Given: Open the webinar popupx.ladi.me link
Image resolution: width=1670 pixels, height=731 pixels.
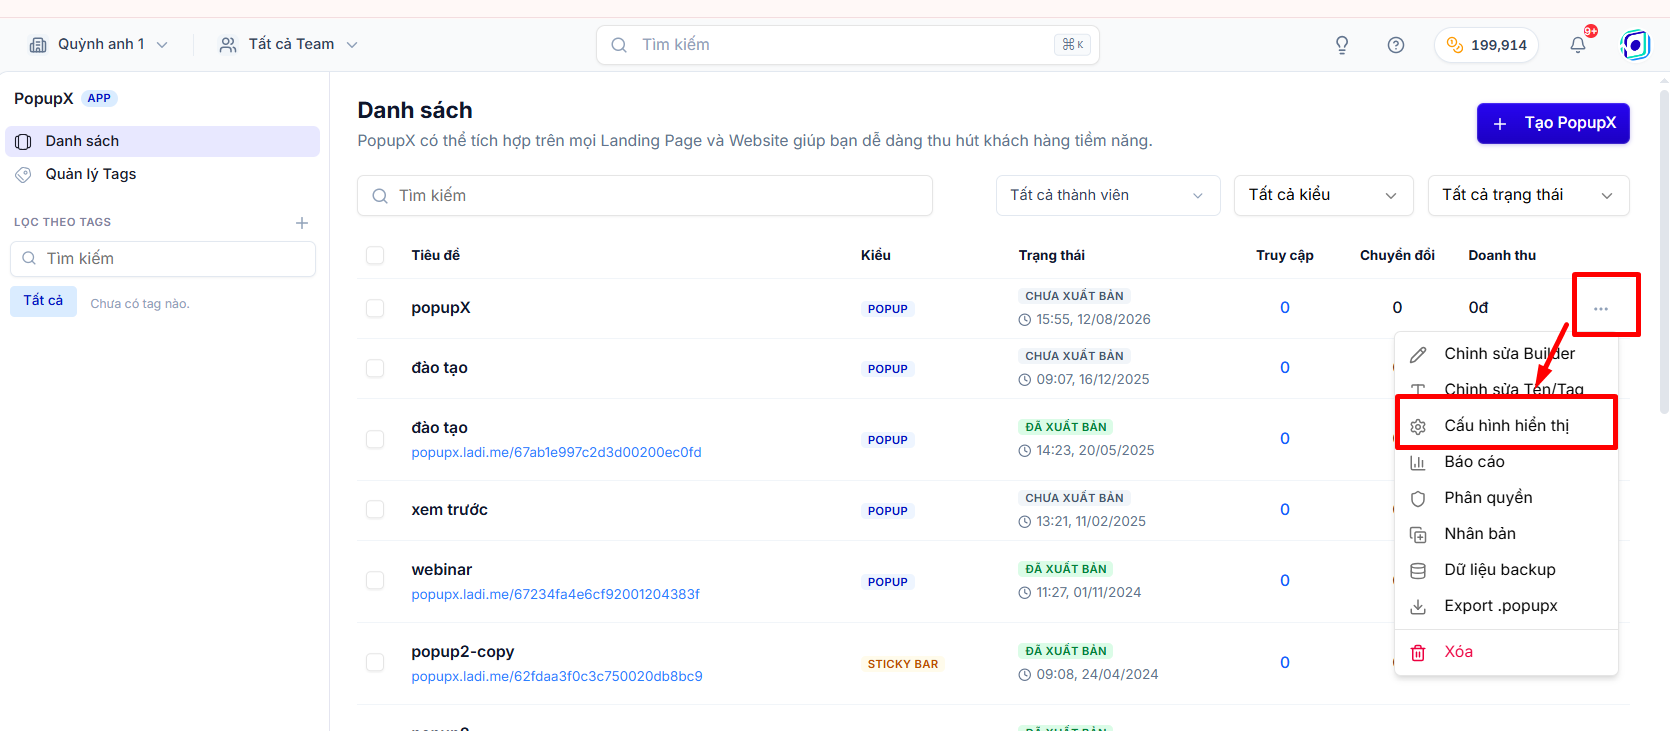Looking at the screenshot, I should tap(555, 595).
